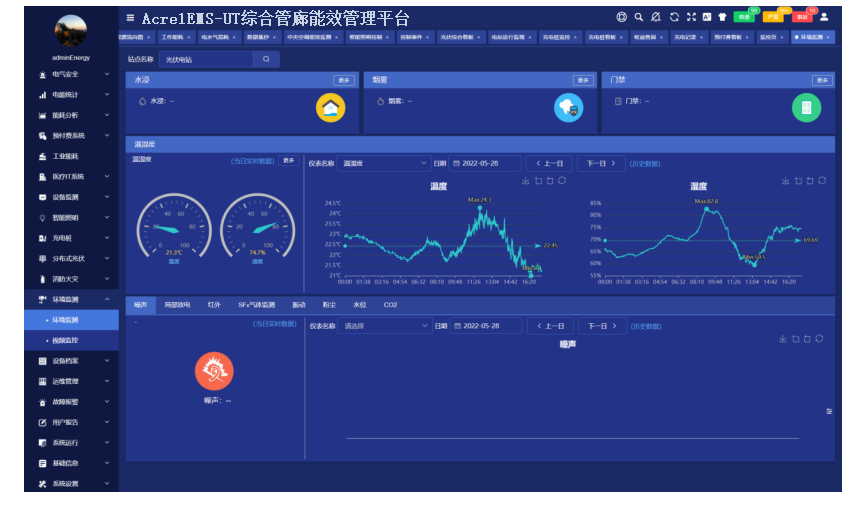Click the muted alarm bell icon
This screenshot has width=868, height=514.
(x=656, y=17)
